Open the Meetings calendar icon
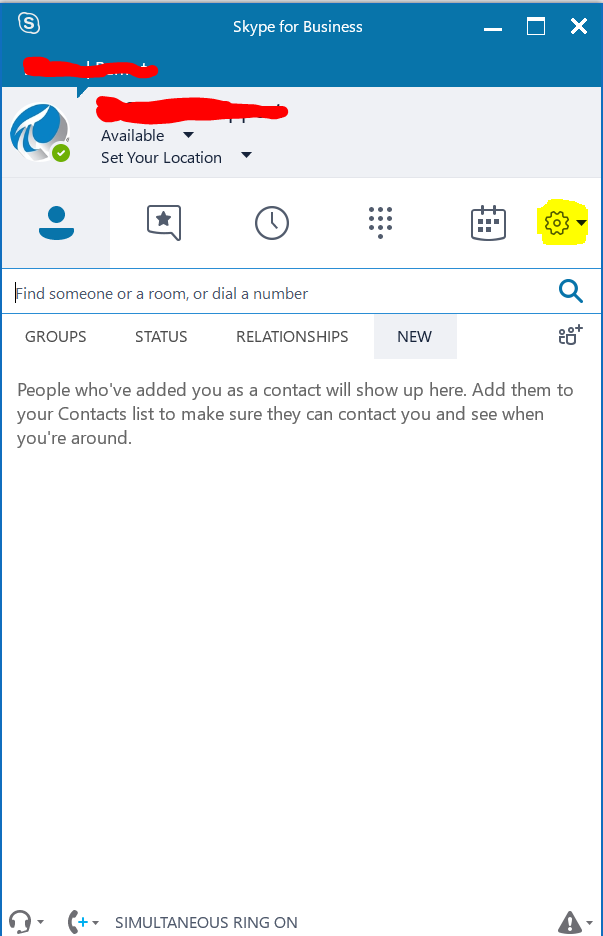 [488, 222]
